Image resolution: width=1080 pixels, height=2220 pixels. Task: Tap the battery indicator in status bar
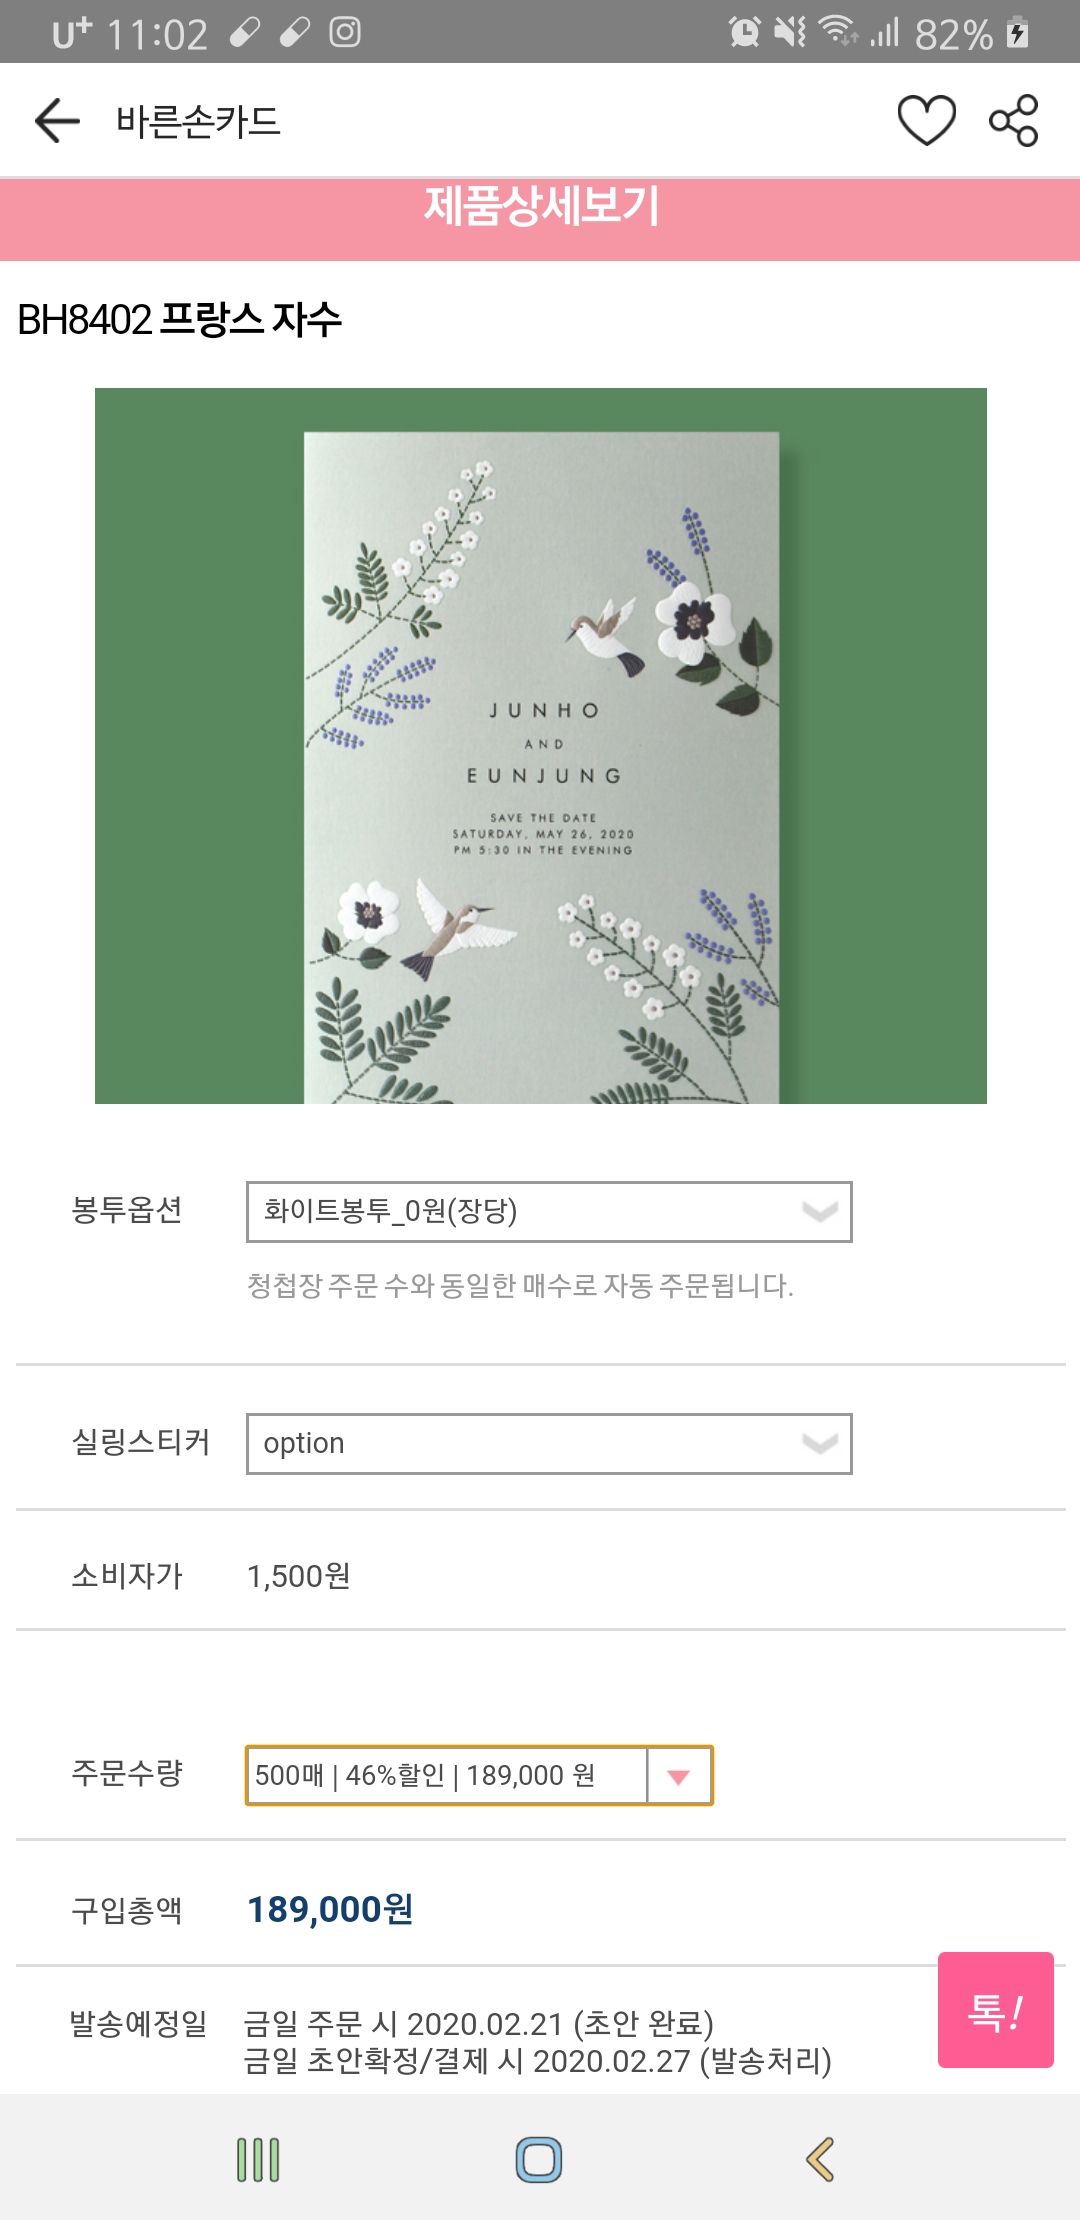(1018, 33)
